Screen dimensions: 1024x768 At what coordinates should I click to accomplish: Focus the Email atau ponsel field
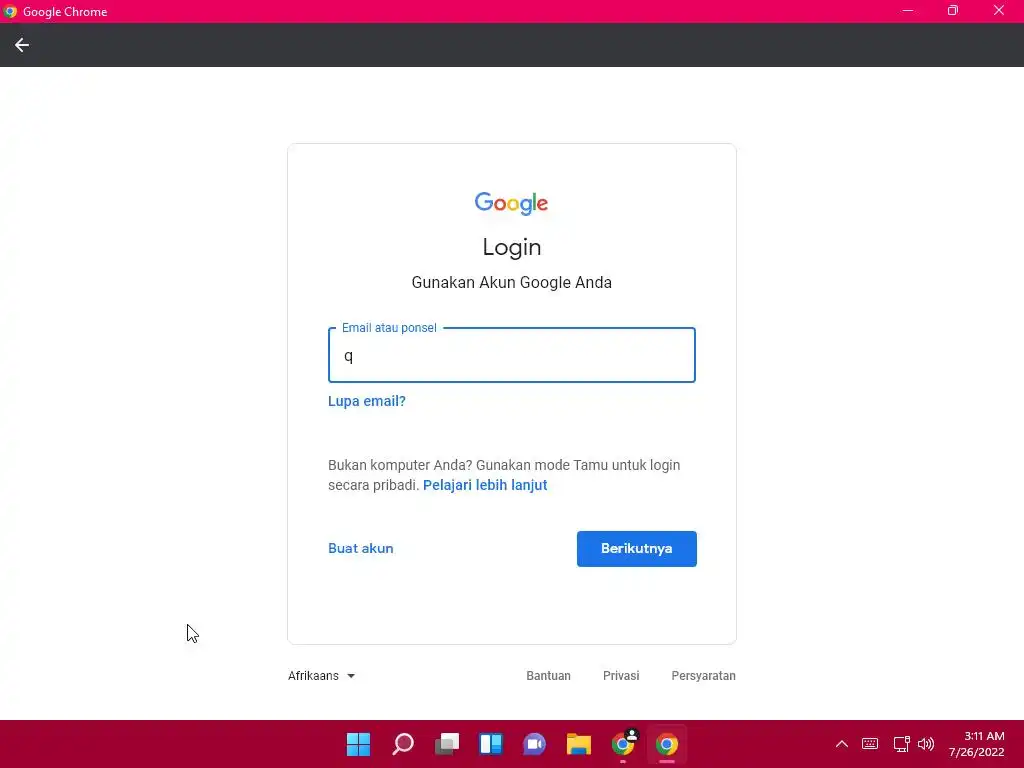point(511,355)
